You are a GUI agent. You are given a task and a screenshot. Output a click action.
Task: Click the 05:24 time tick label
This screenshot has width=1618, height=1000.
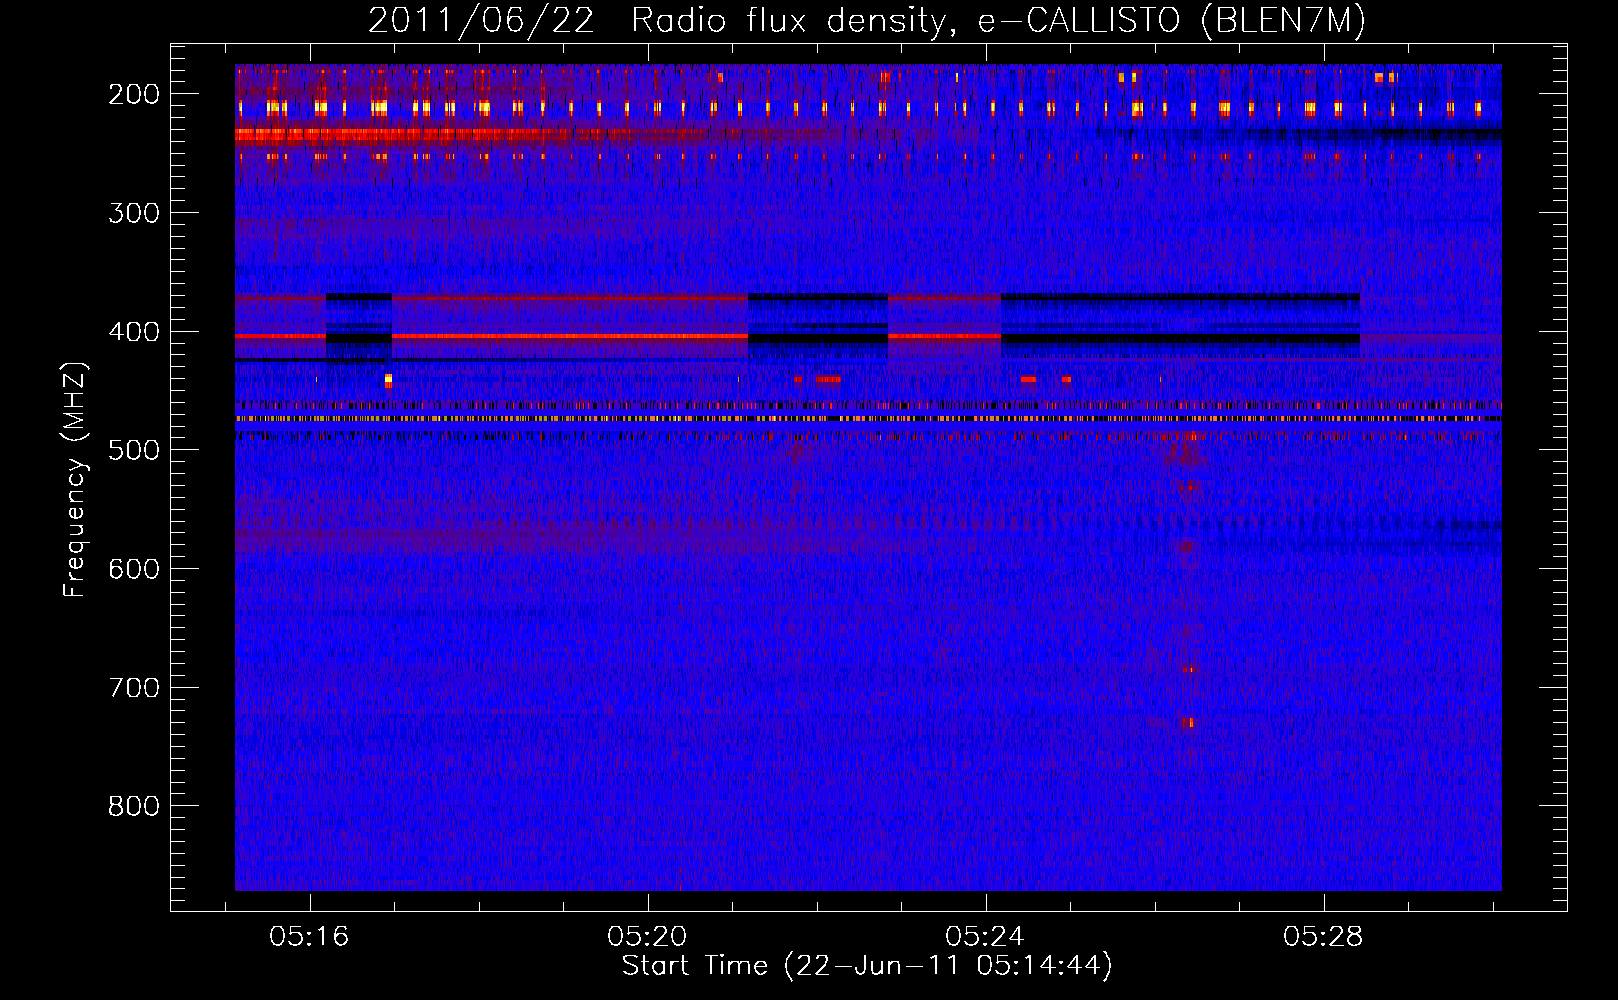pyautogui.click(x=985, y=937)
